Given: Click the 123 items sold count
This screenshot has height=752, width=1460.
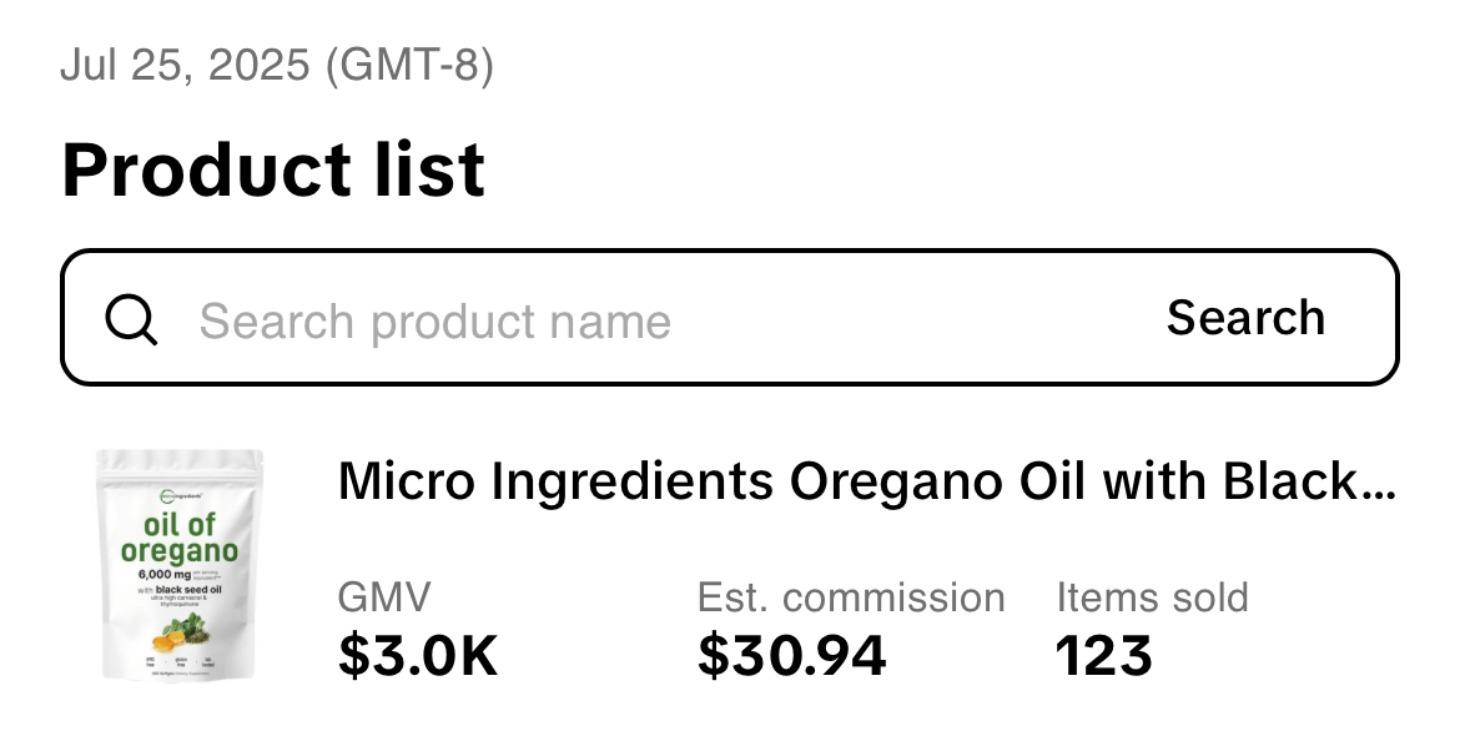Looking at the screenshot, I should (x=1104, y=656).
